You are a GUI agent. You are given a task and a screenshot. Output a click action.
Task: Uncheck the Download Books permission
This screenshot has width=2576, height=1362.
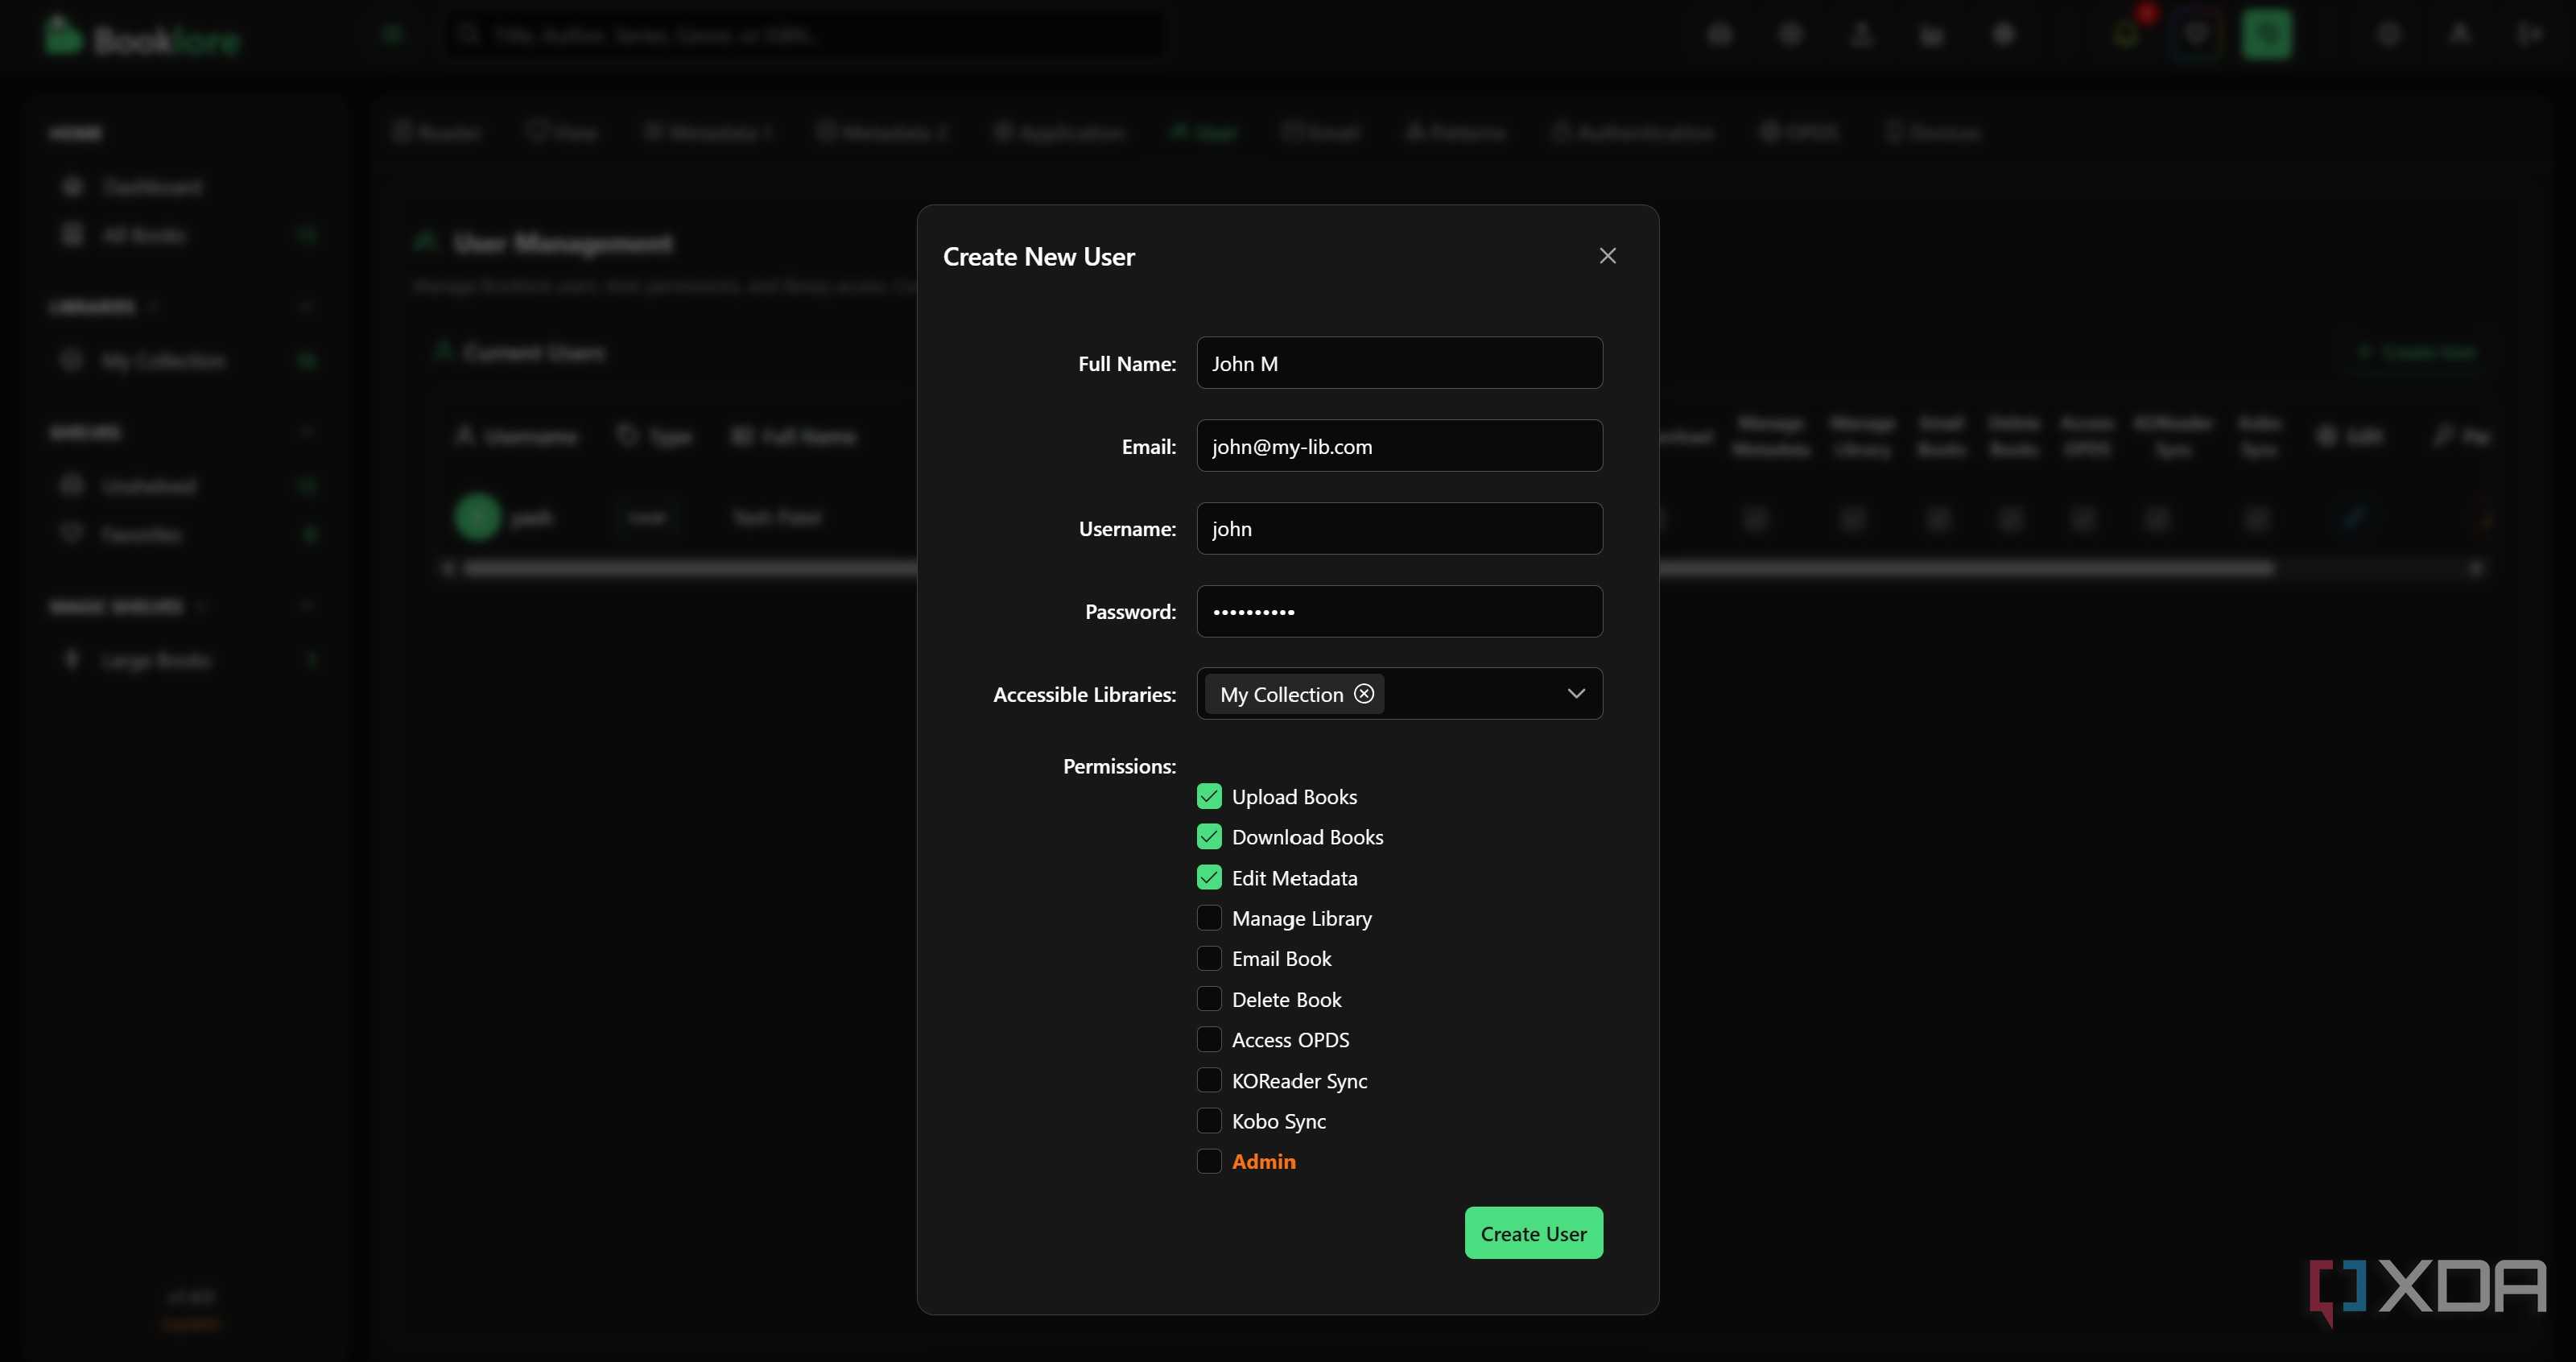(1209, 836)
